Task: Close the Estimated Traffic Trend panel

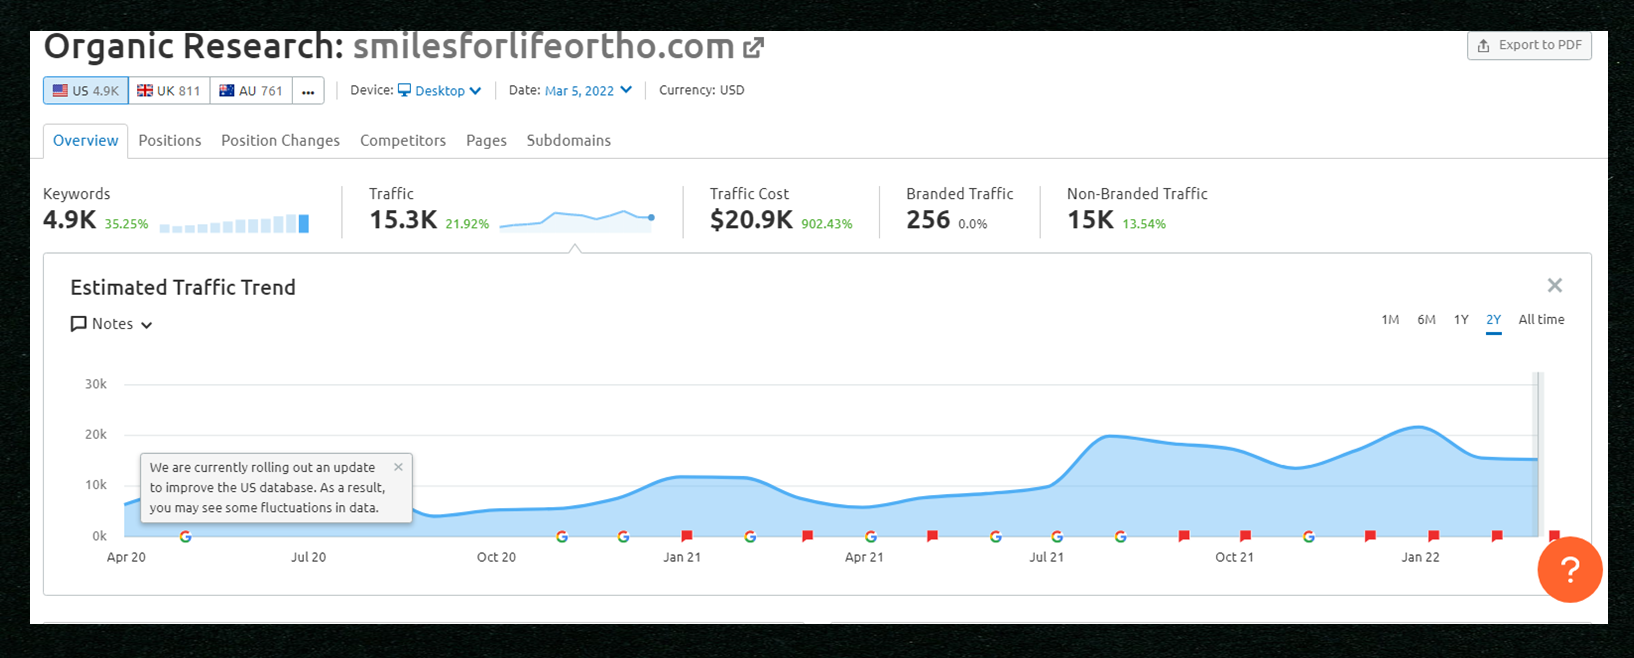Action: tap(1554, 286)
